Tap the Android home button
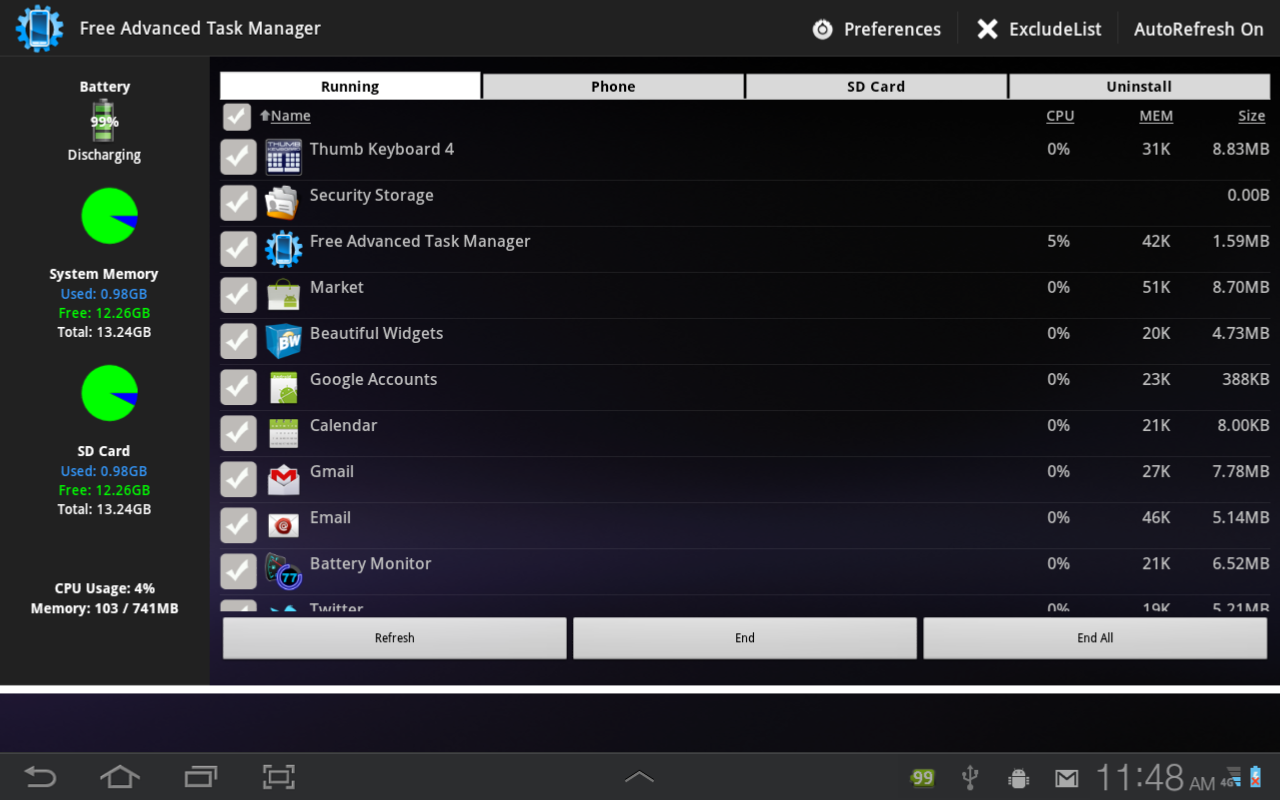Image resolution: width=1280 pixels, height=800 pixels. click(x=119, y=776)
